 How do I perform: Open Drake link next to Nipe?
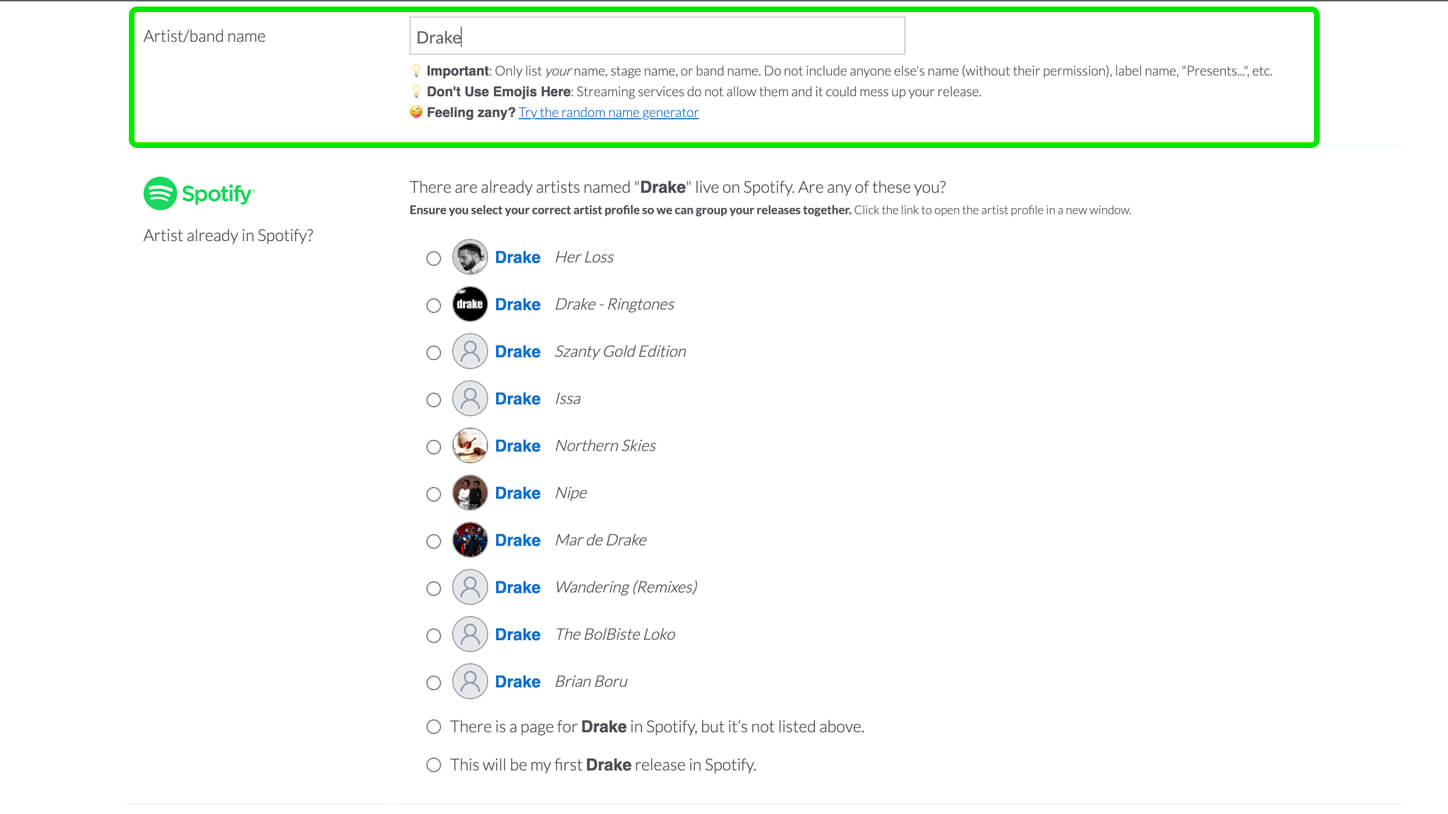518,493
